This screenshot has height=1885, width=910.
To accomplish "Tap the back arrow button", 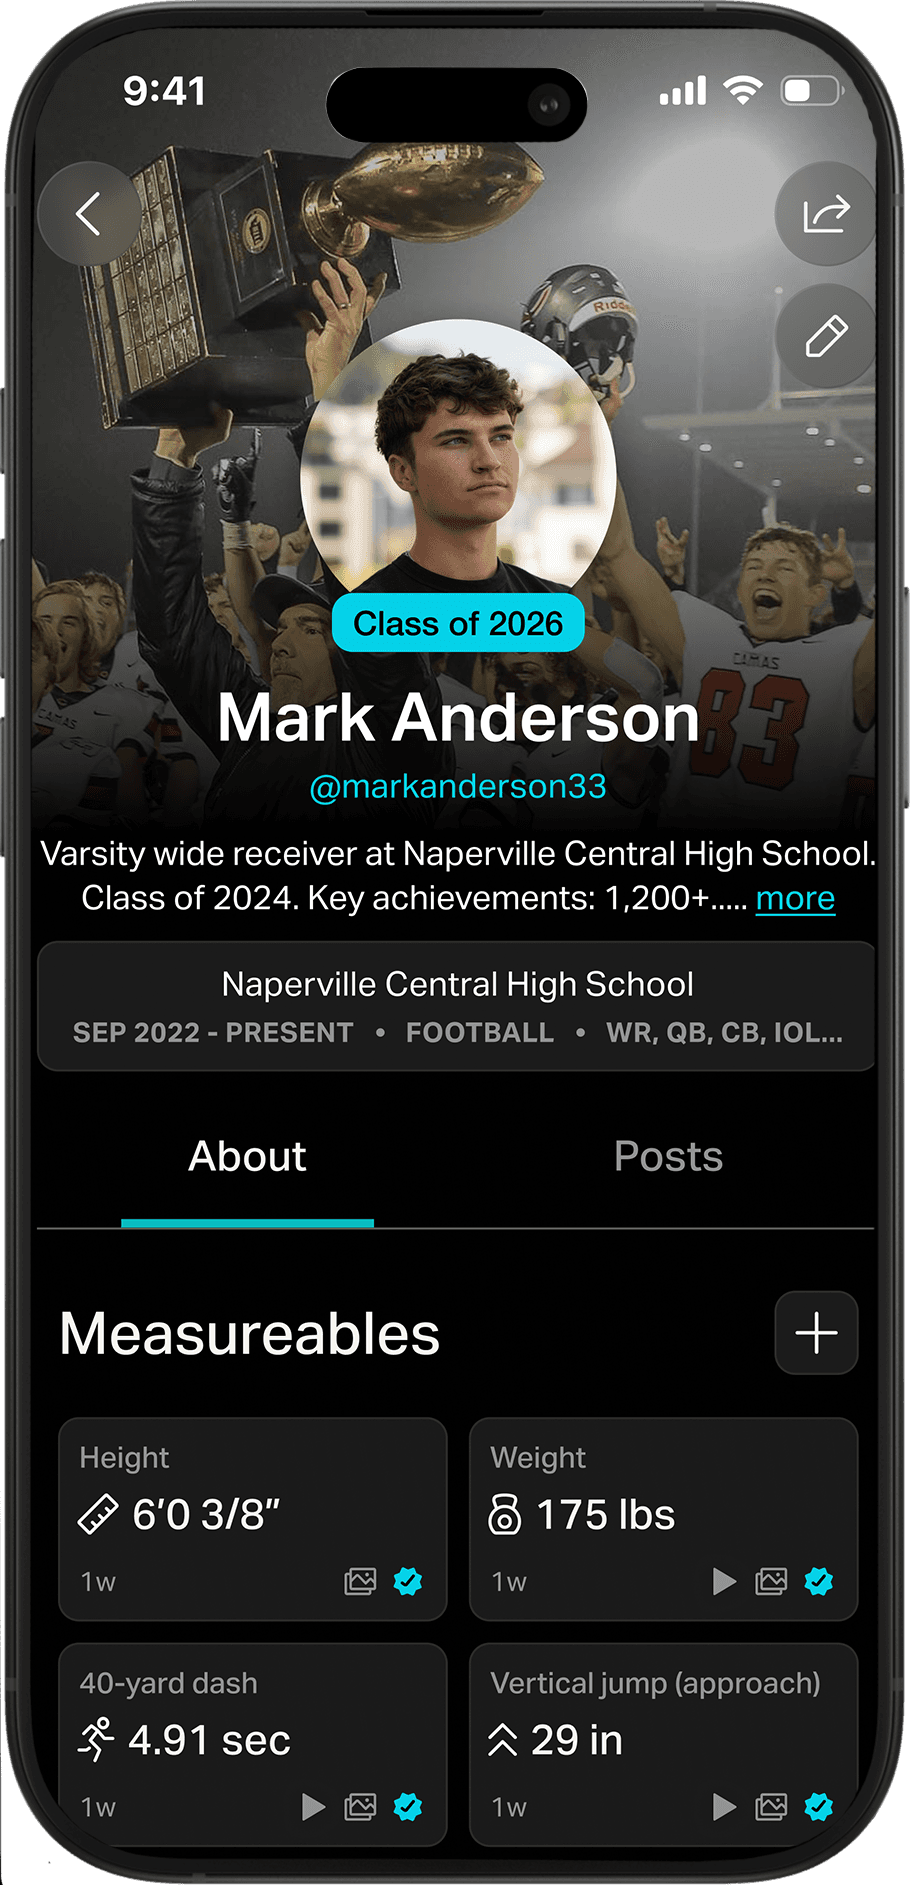I will tap(89, 213).
